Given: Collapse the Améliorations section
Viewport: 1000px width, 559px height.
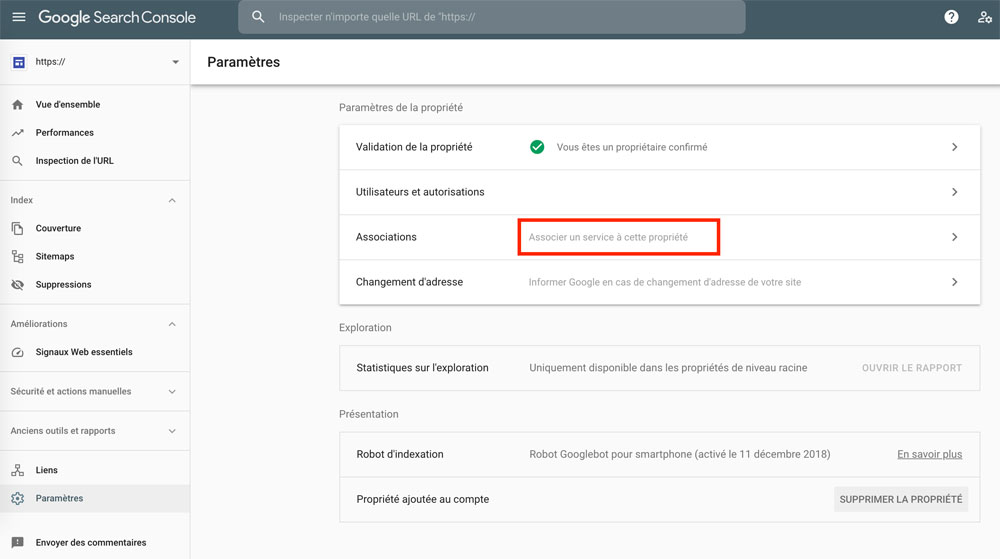Looking at the screenshot, I should point(172,324).
